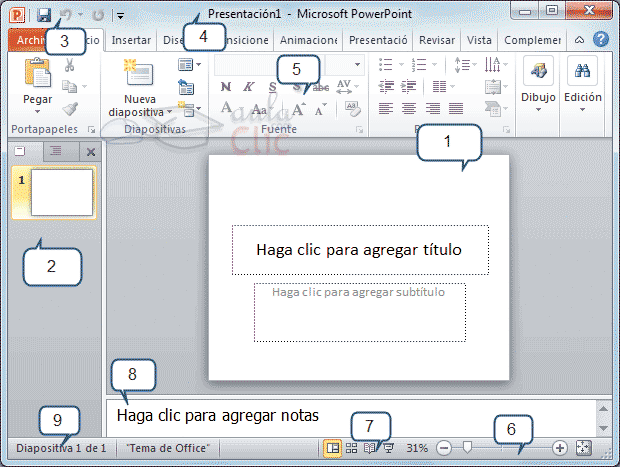Click the zoom slider handle
This screenshot has height=467, width=620.
click(x=466, y=448)
